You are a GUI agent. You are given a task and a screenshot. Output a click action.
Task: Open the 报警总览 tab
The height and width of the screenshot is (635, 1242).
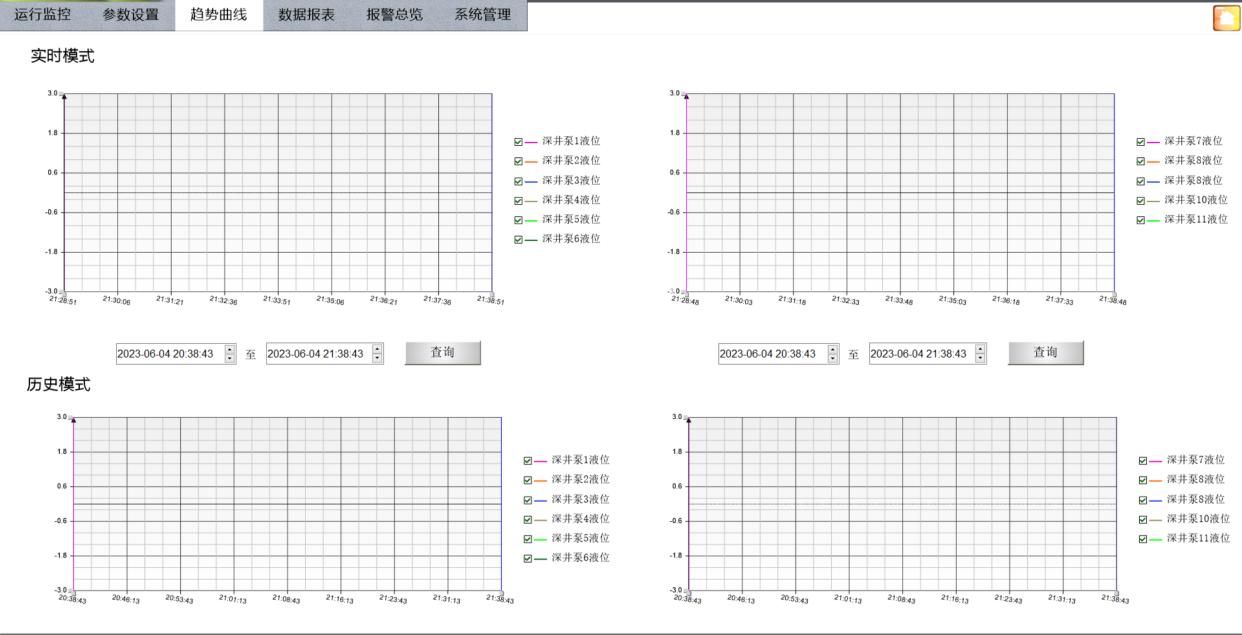[394, 15]
